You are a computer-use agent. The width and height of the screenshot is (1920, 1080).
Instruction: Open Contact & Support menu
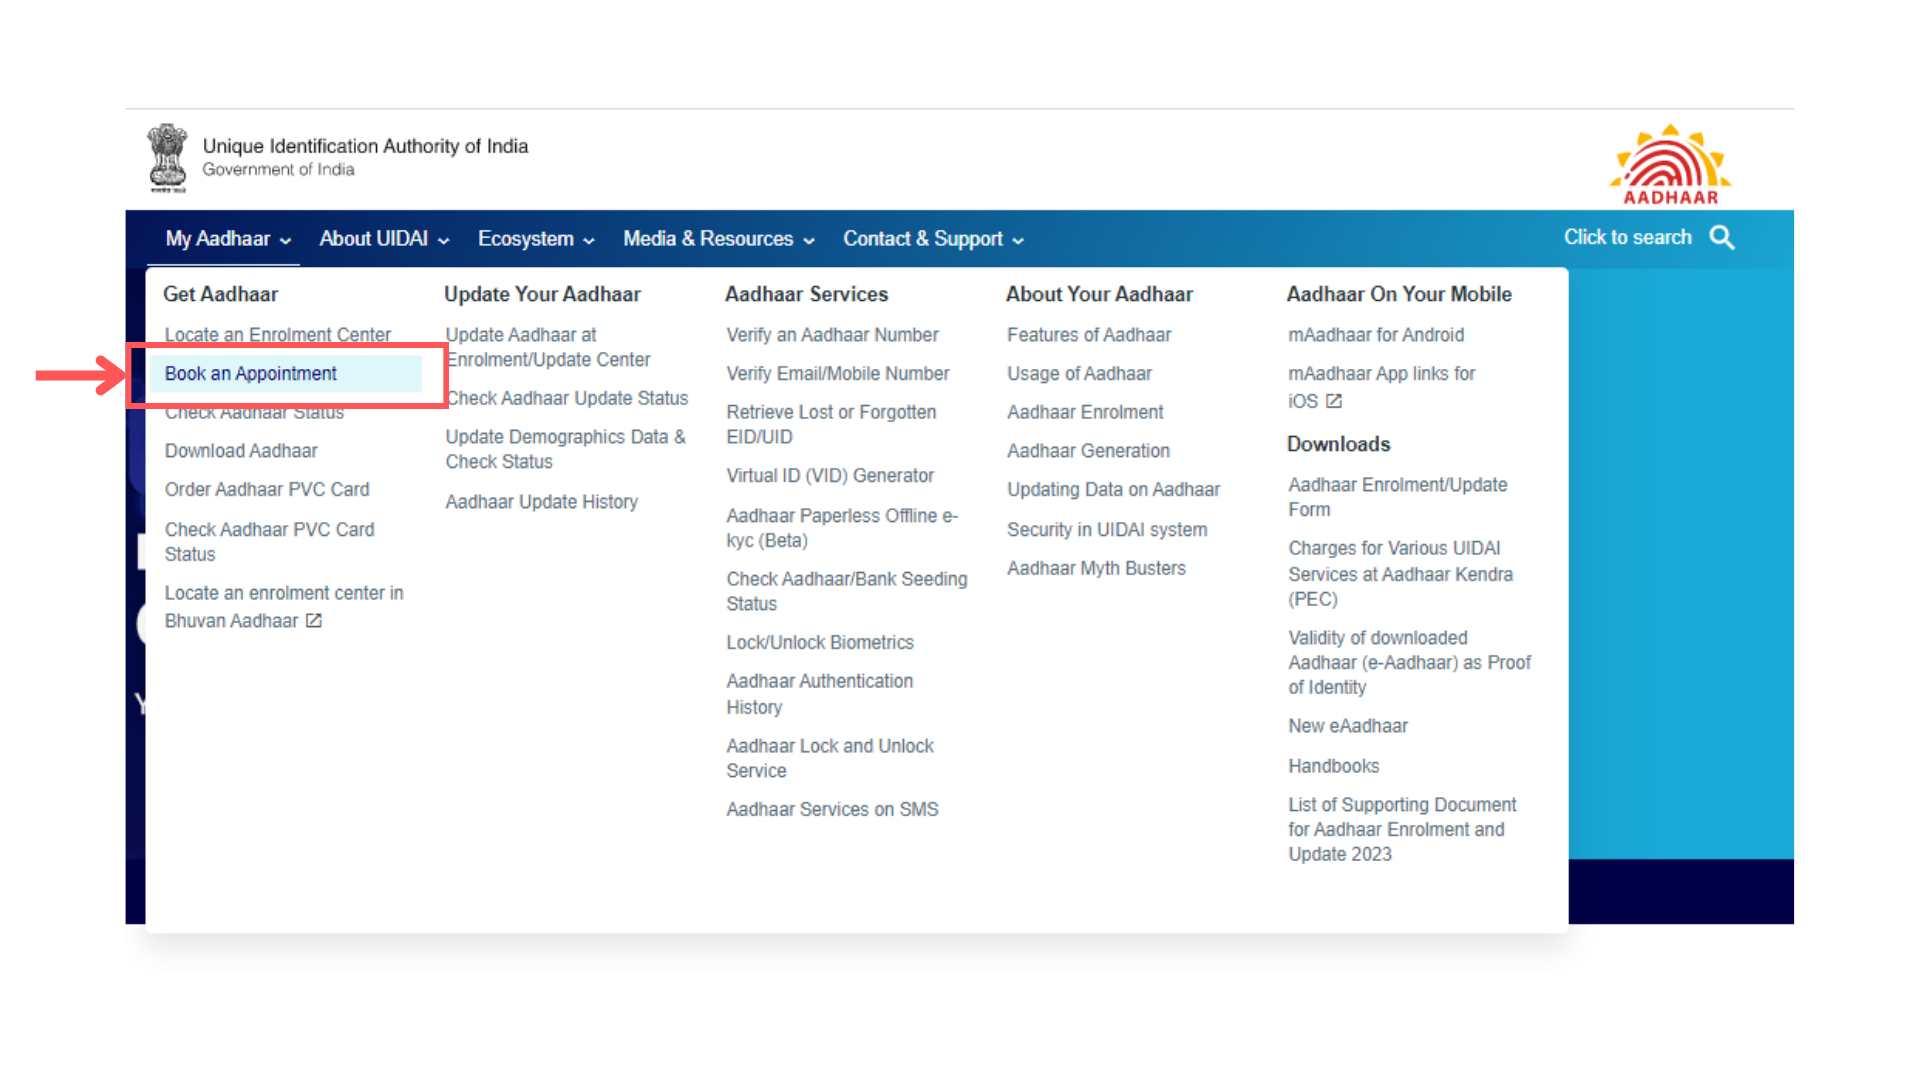[x=932, y=239]
